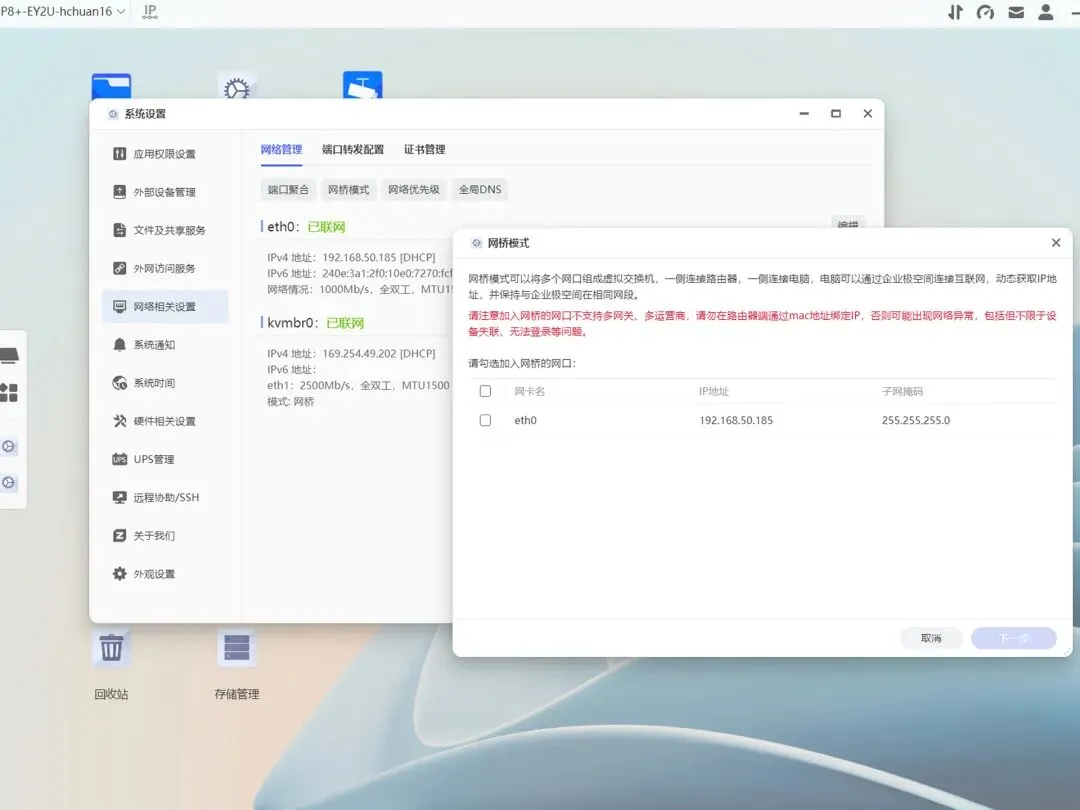
Task: Click the 子网掩码 column header
Action: tap(902, 391)
